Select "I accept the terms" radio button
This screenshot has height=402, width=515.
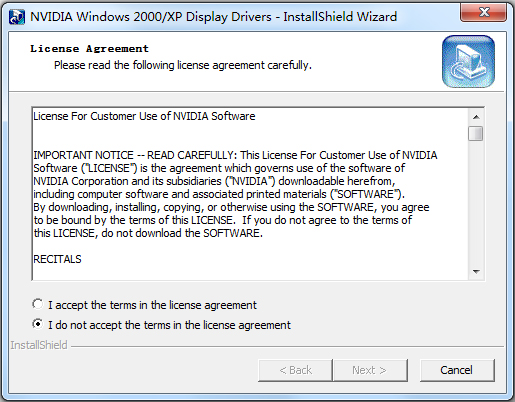tap(38, 304)
